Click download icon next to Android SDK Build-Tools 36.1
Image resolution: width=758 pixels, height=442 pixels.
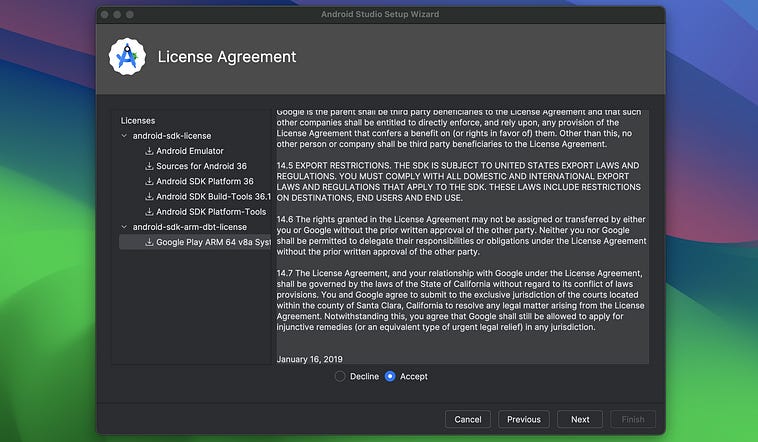[x=149, y=196]
